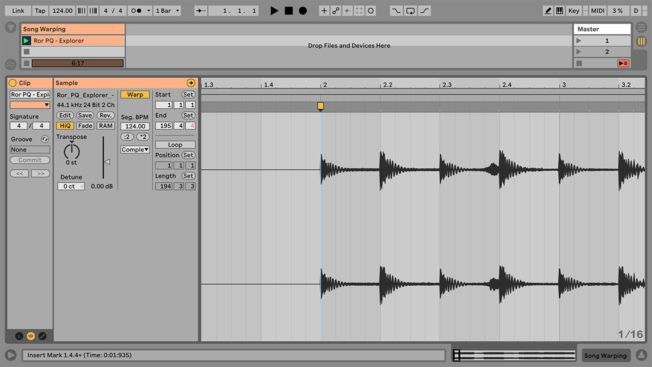Toggle the Arrangement Loop switch
652x367 pixels.
(x=410, y=11)
